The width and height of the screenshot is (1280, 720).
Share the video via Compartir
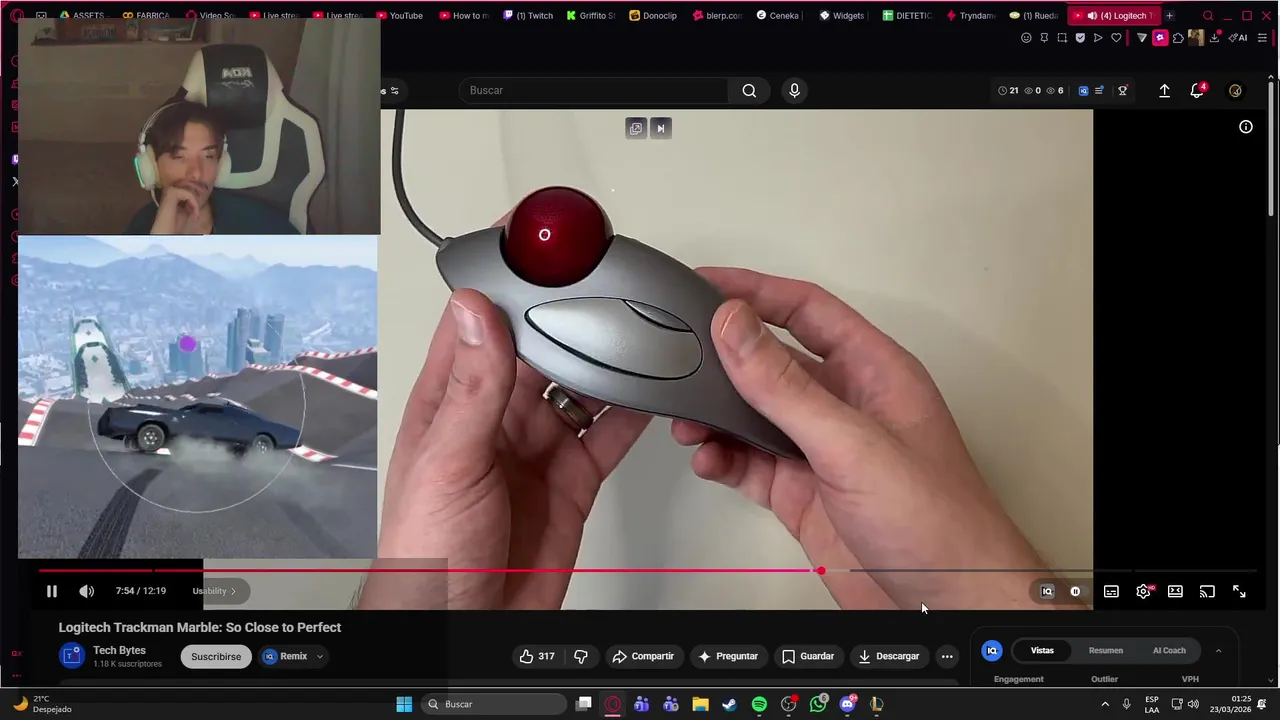[643, 656]
